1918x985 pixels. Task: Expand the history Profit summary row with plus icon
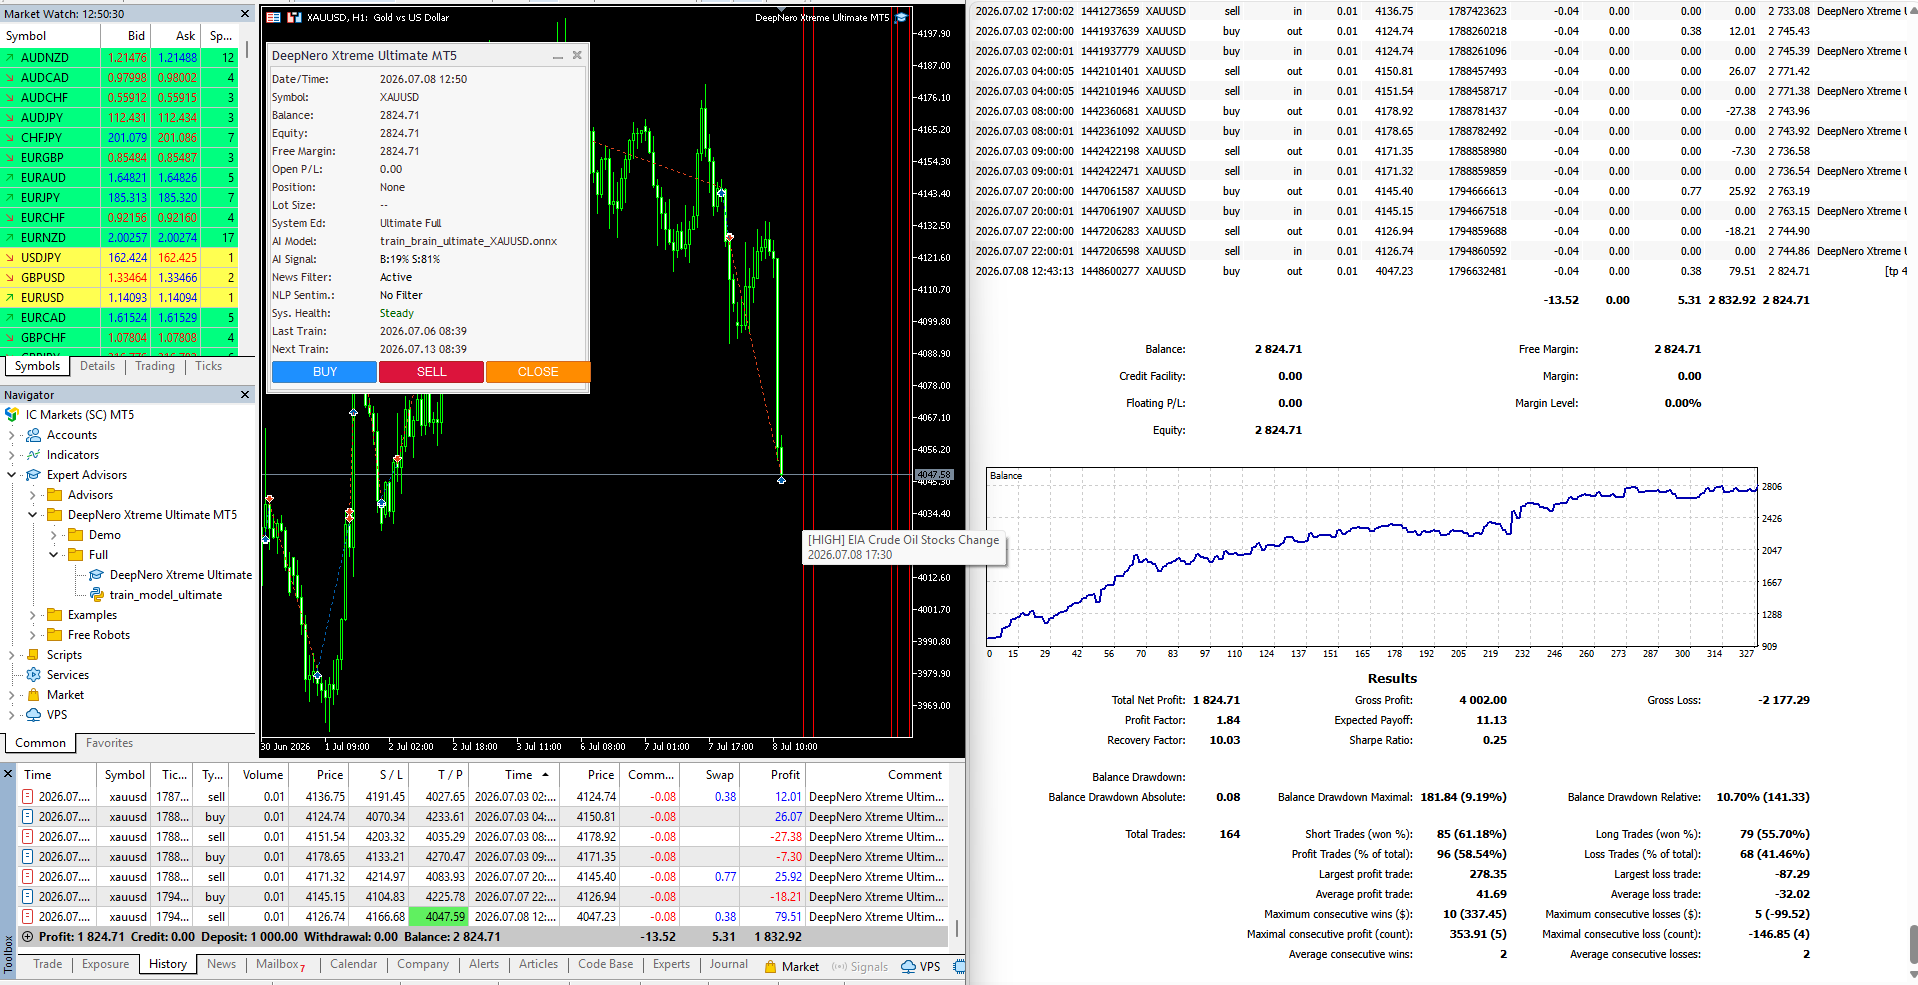tap(28, 936)
